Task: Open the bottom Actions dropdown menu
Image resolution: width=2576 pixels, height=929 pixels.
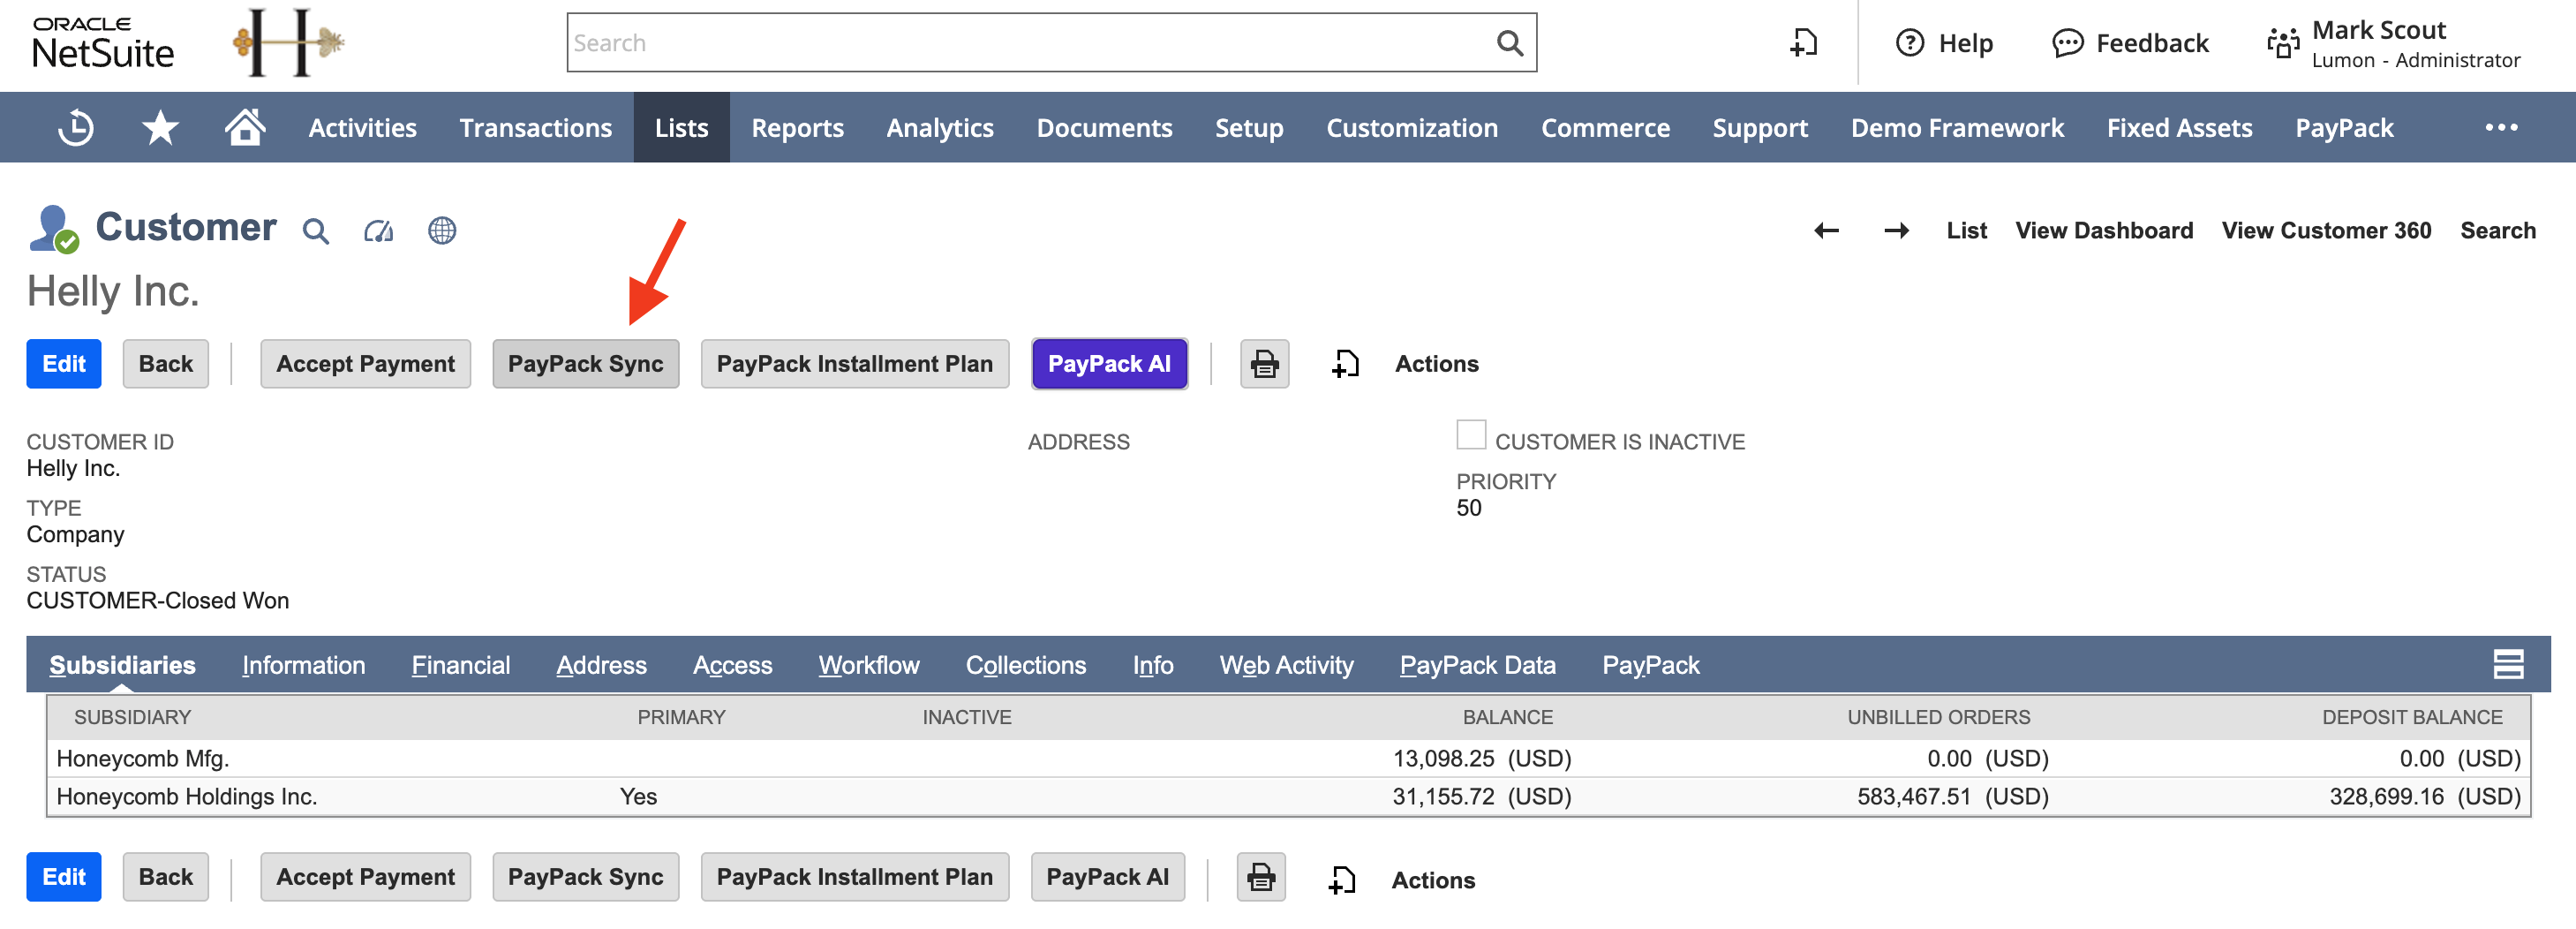Action: (1433, 880)
